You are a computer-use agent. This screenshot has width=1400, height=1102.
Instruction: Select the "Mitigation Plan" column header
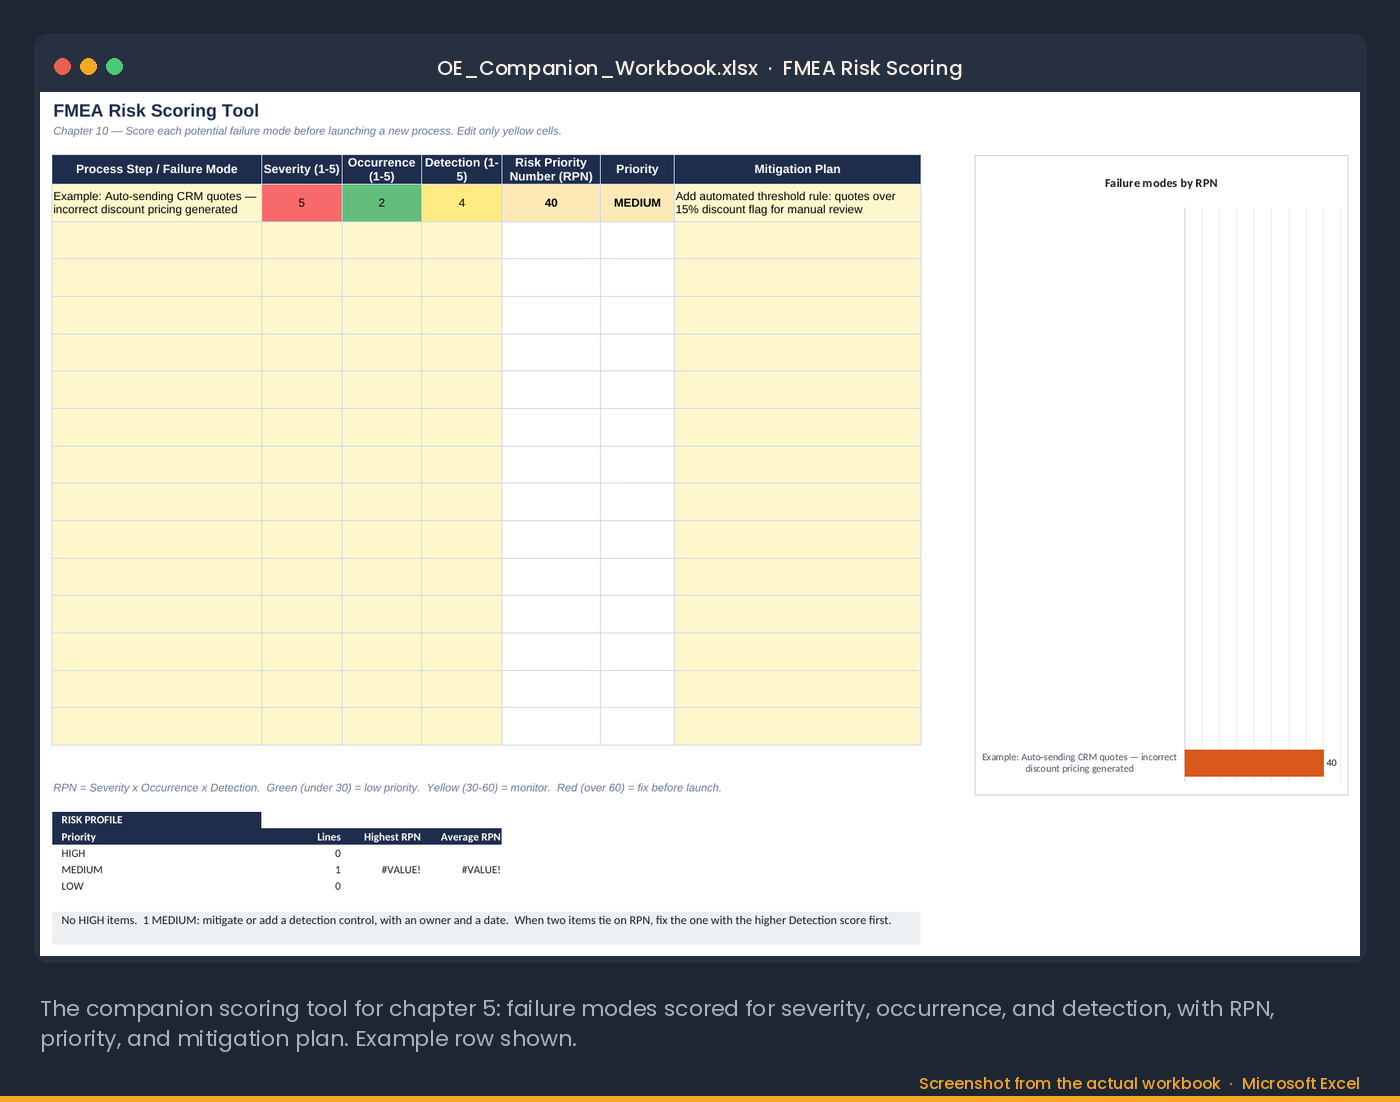point(797,170)
